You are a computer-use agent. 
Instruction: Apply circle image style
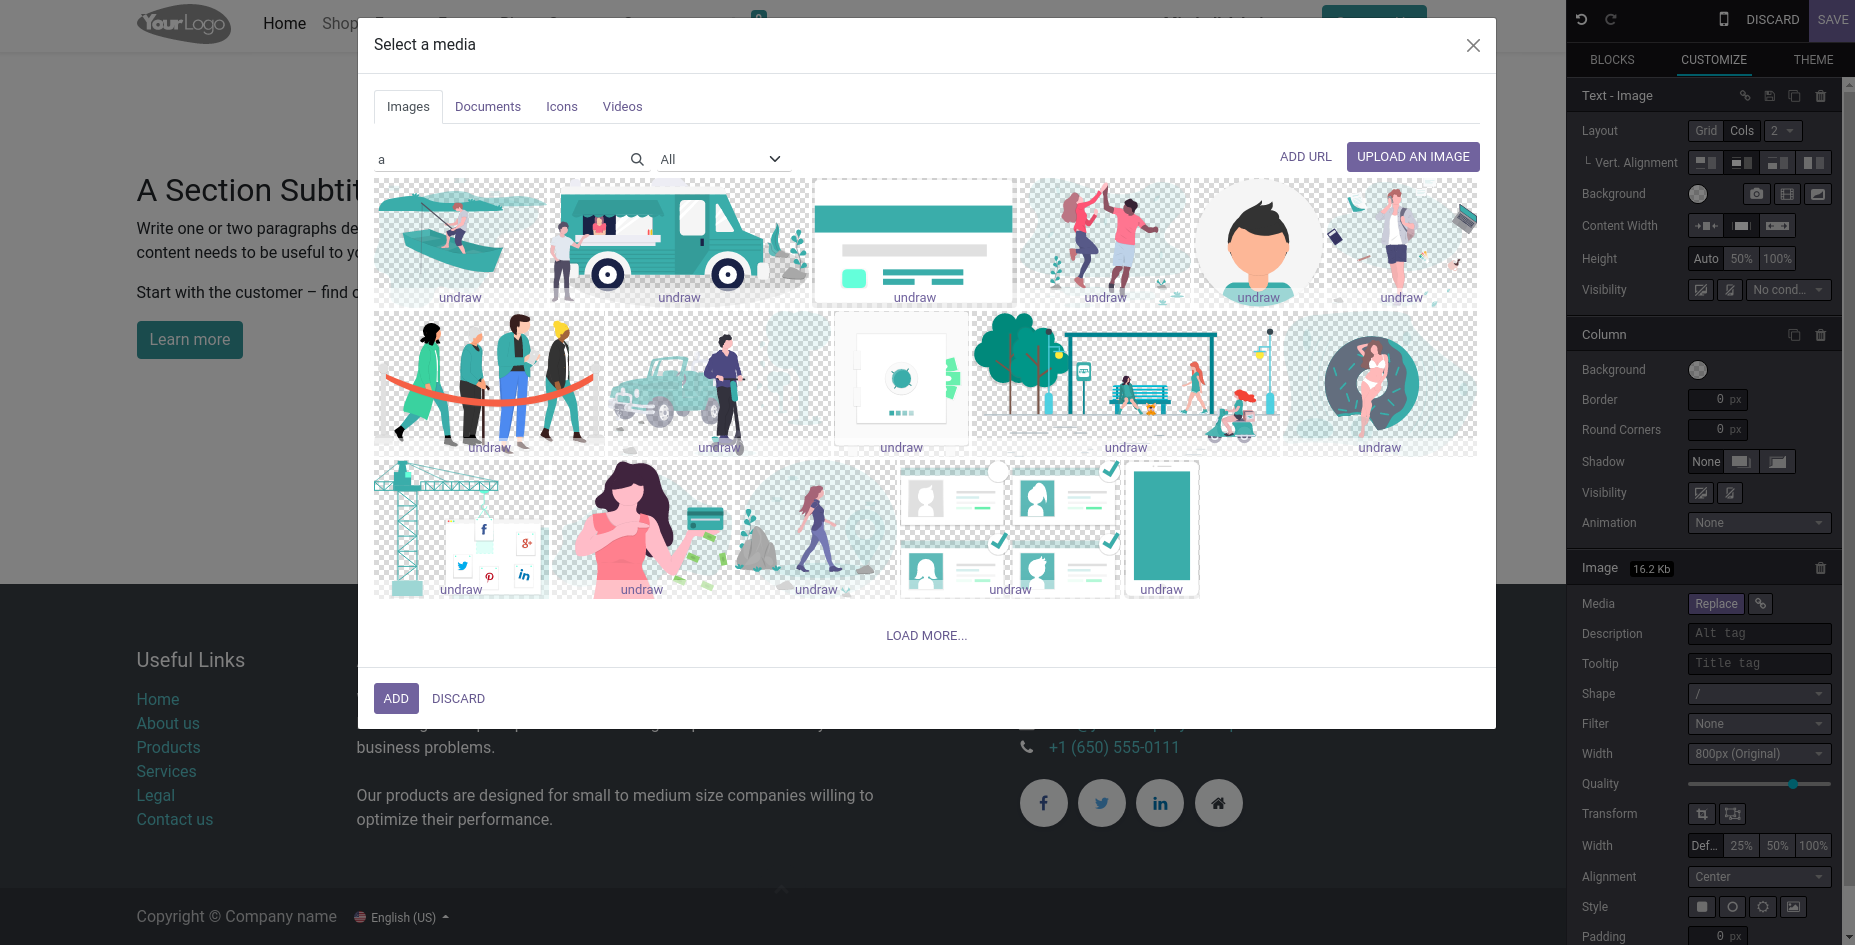coord(1732,907)
